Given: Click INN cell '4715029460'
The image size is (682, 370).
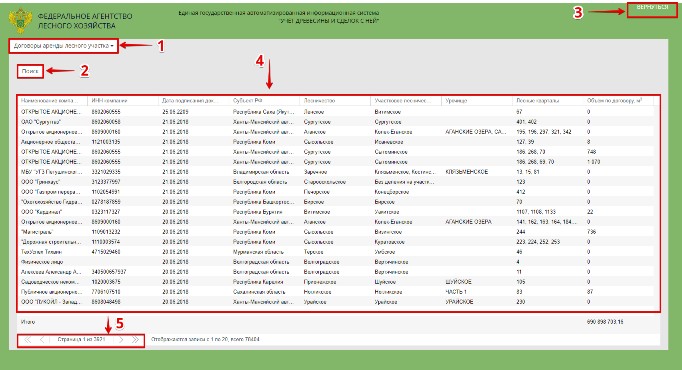Looking at the screenshot, I should pyautogui.click(x=106, y=252).
